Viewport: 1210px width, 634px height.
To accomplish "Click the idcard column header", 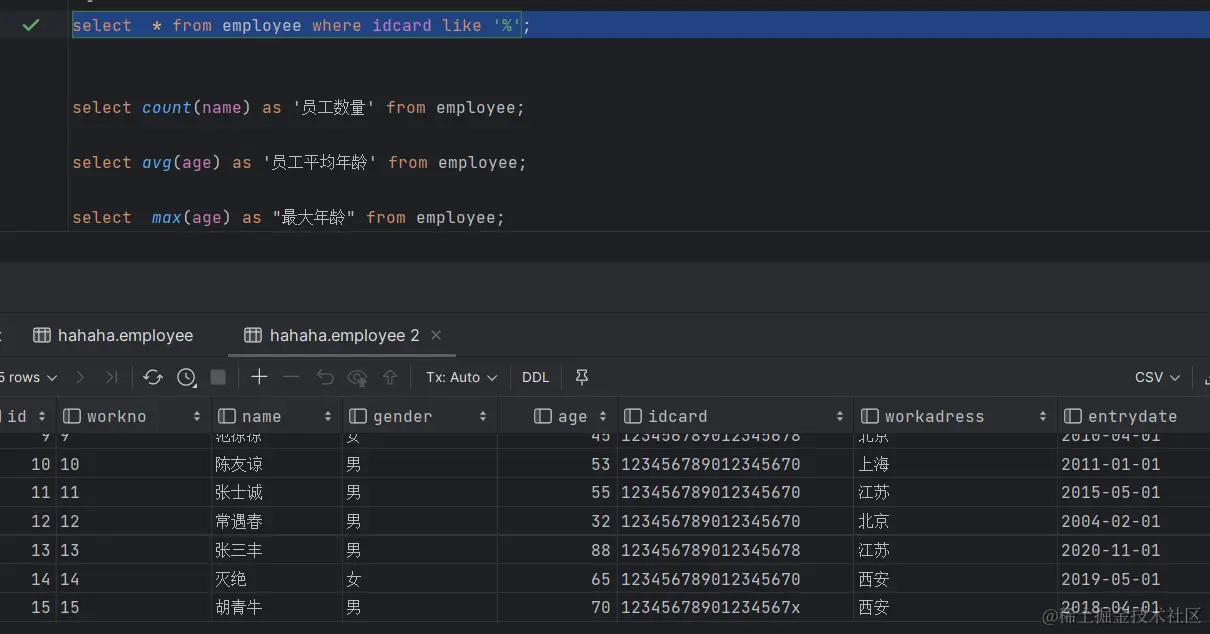I will tap(678, 416).
